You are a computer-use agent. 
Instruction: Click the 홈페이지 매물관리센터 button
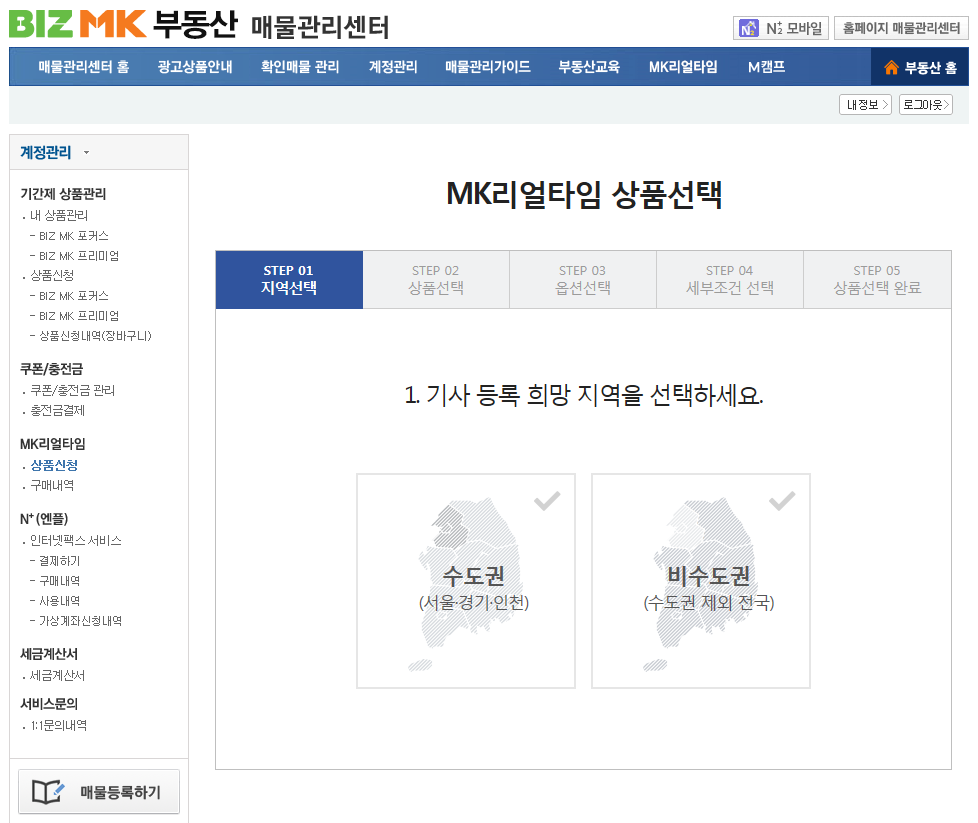(x=901, y=28)
